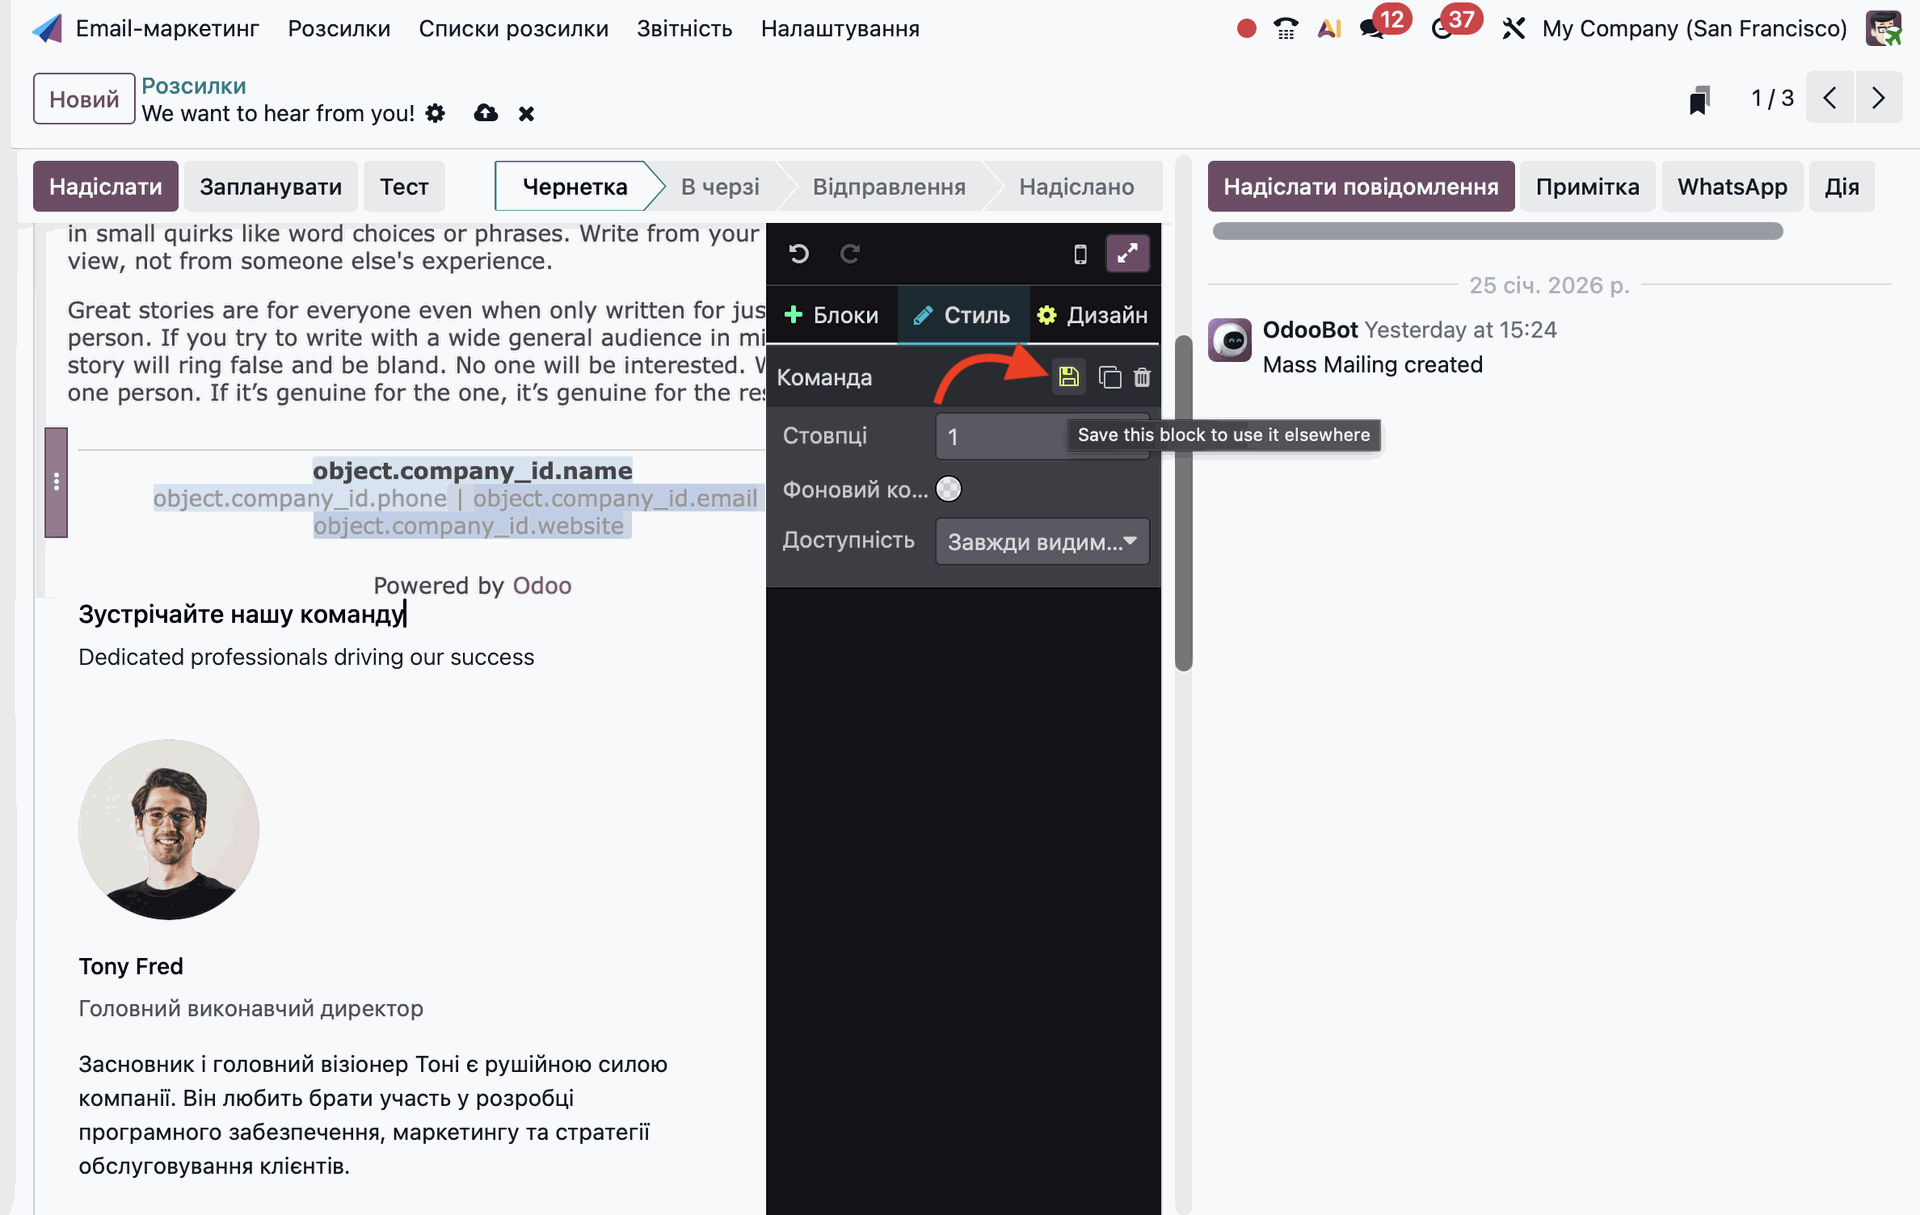Discard changes with the X icon
1920x1215 pixels.
[x=526, y=114]
